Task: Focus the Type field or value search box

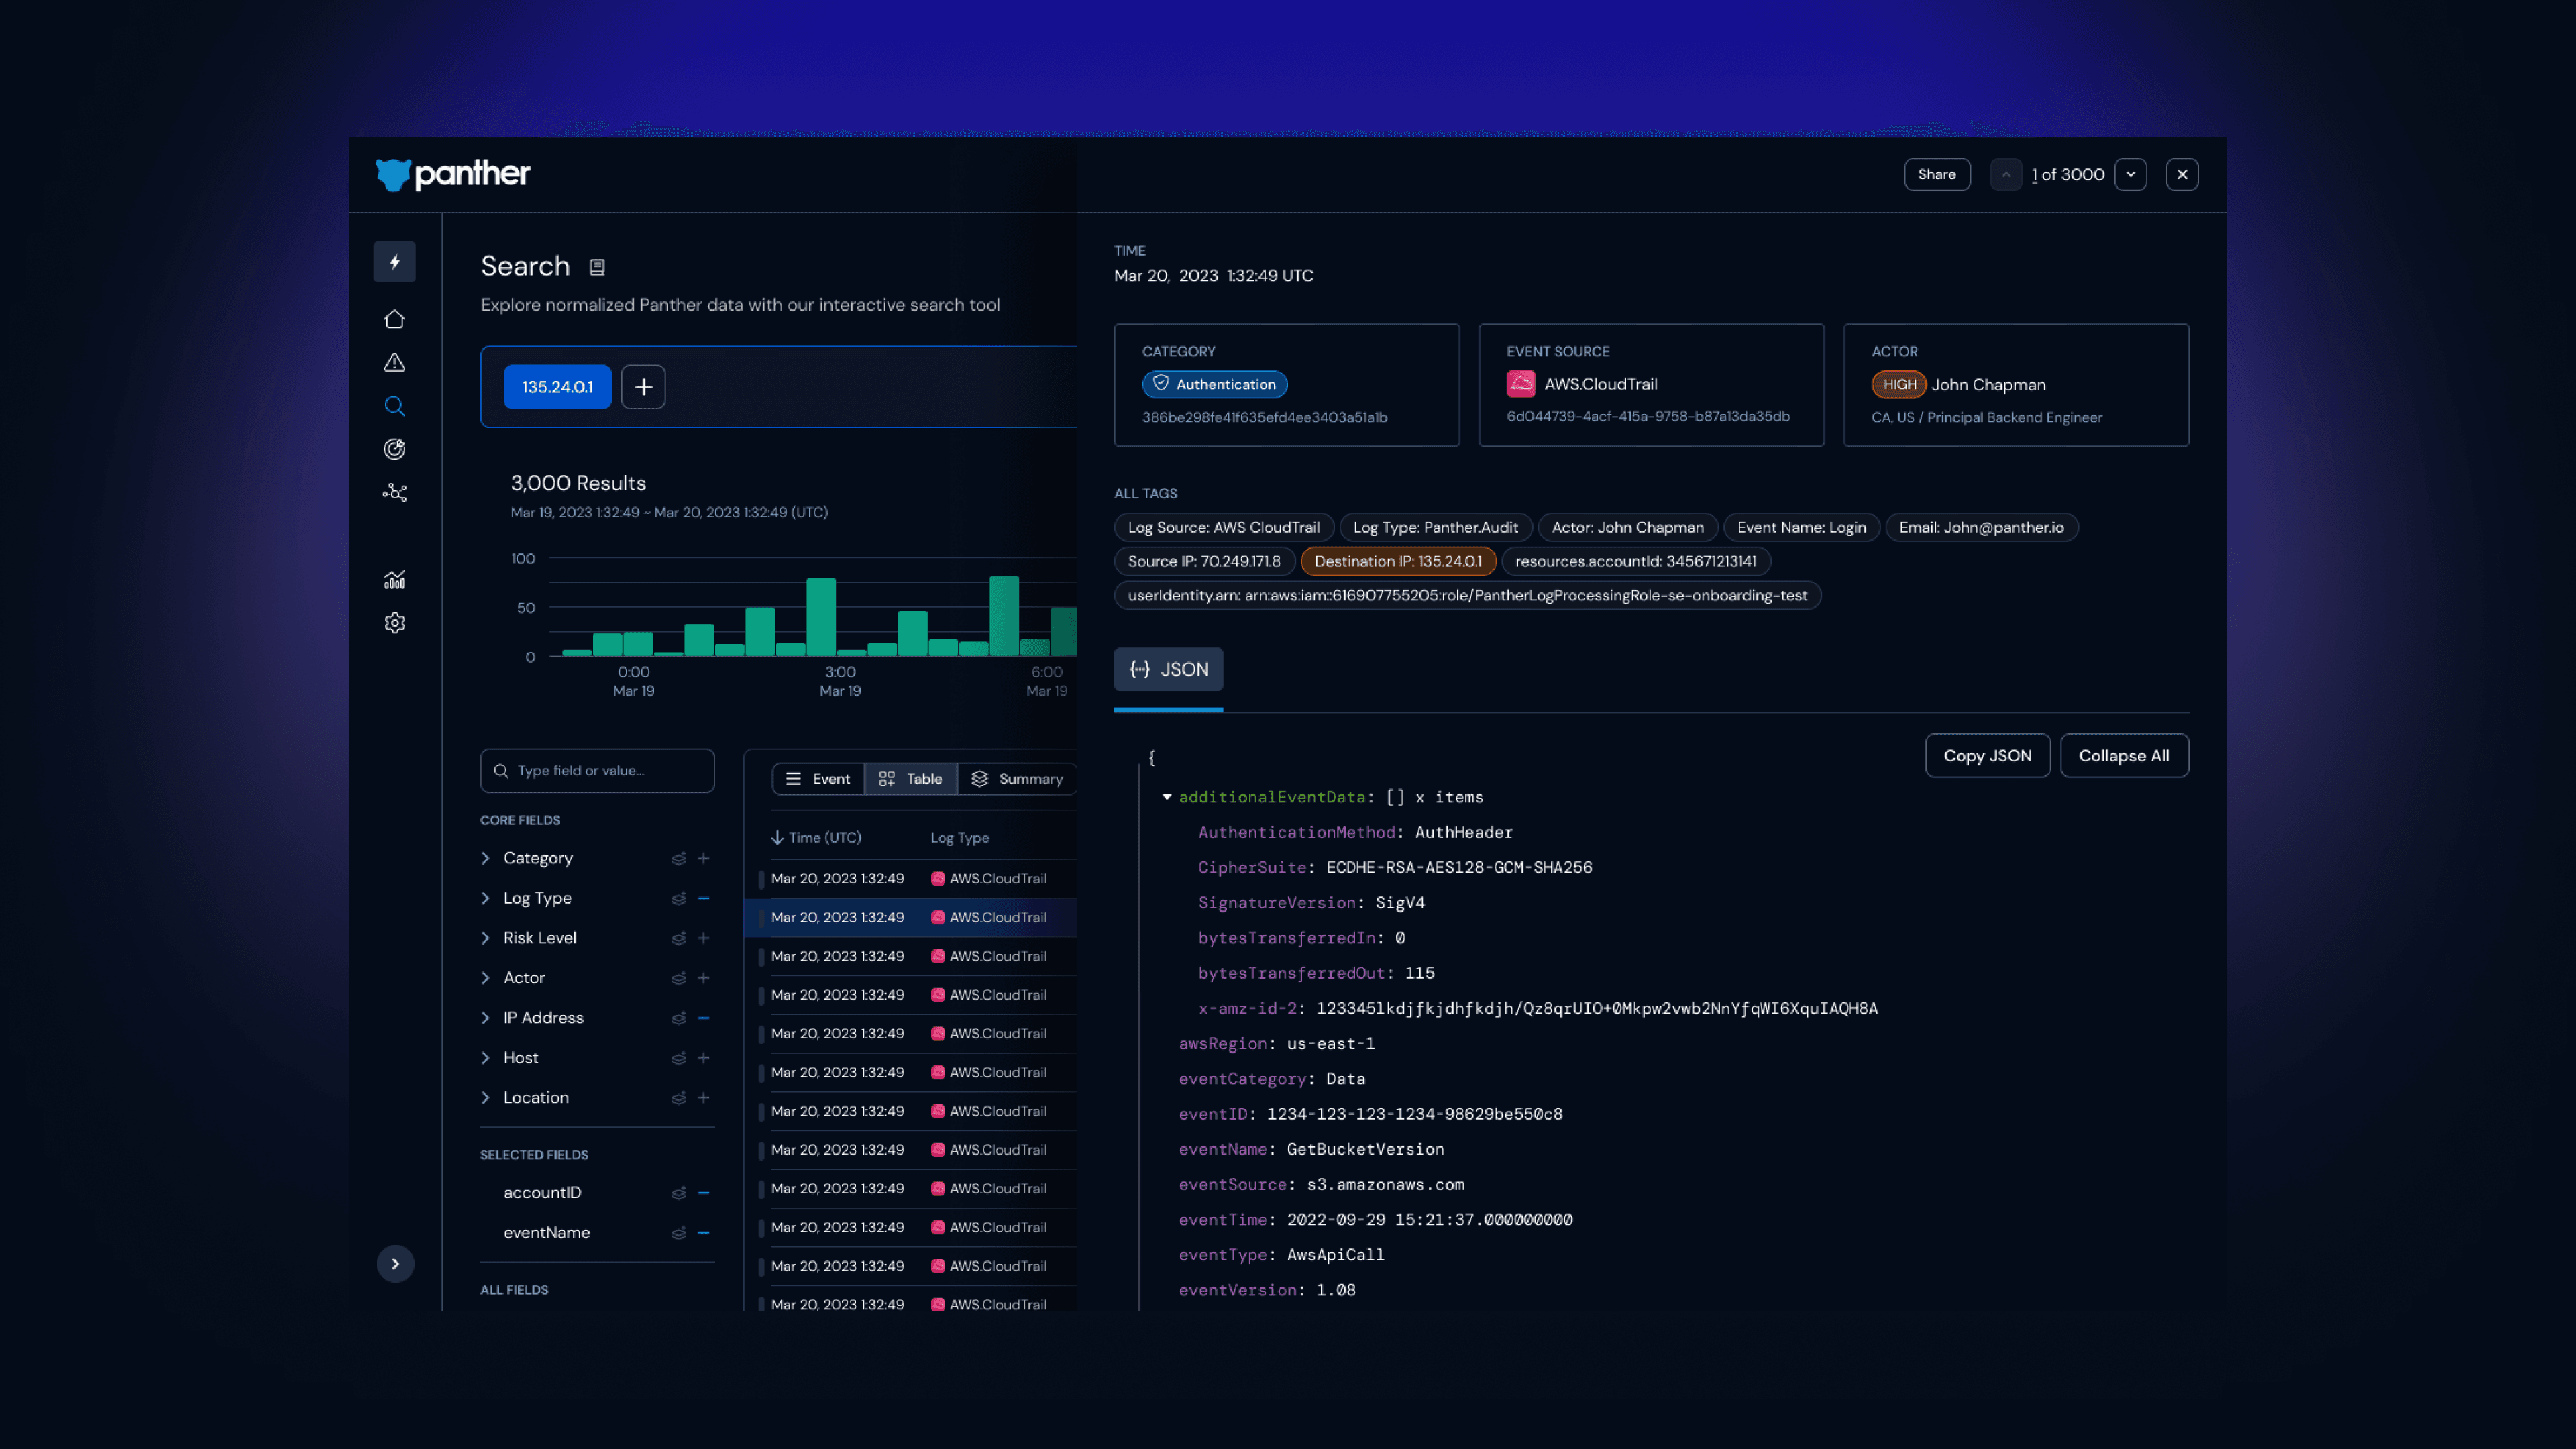Action: point(597,771)
